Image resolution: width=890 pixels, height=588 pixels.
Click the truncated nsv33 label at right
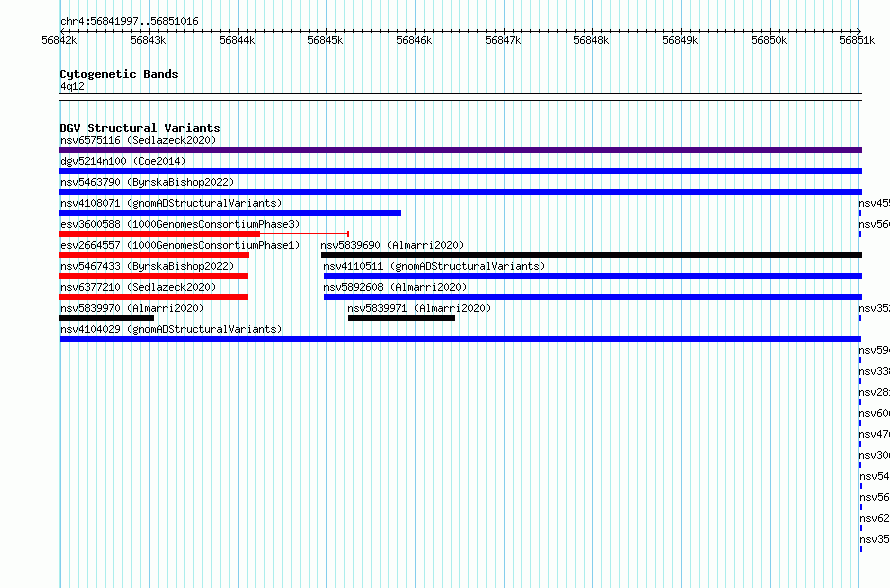[x=874, y=371]
